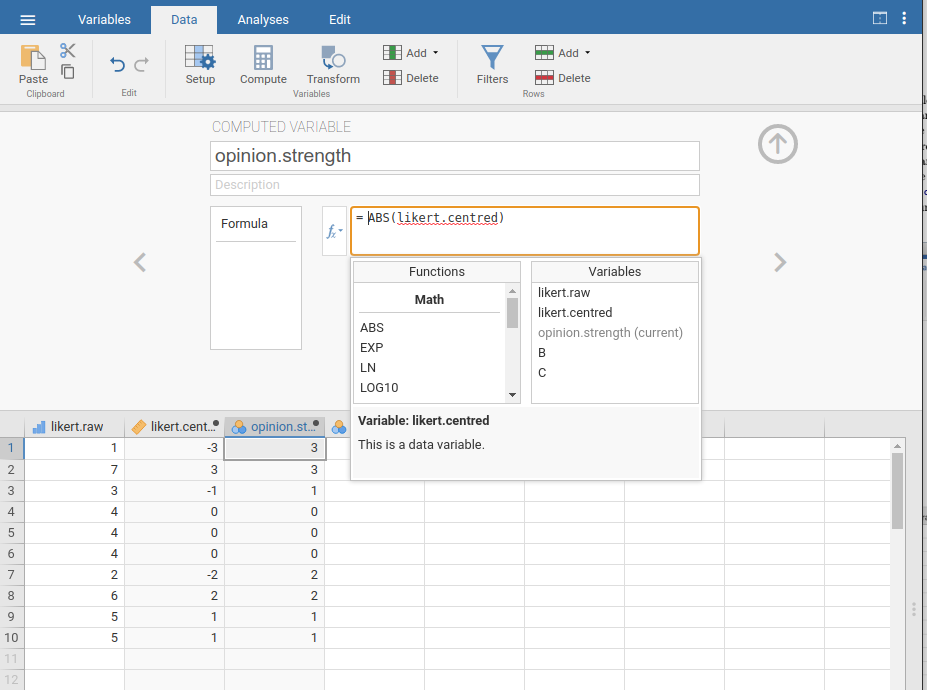Image resolution: width=927 pixels, height=690 pixels.
Task: Select the EXP function
Action: pyautogui.click(x=371, y=348)
